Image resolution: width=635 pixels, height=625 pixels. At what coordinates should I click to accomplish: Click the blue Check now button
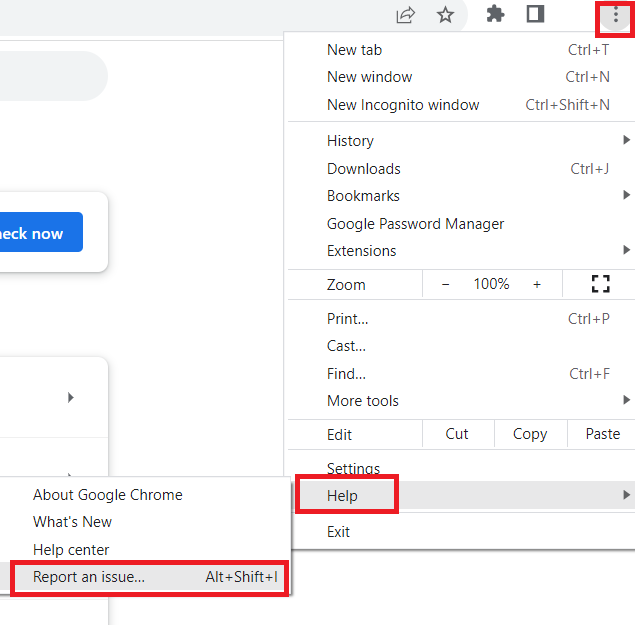tap(40, 233)
